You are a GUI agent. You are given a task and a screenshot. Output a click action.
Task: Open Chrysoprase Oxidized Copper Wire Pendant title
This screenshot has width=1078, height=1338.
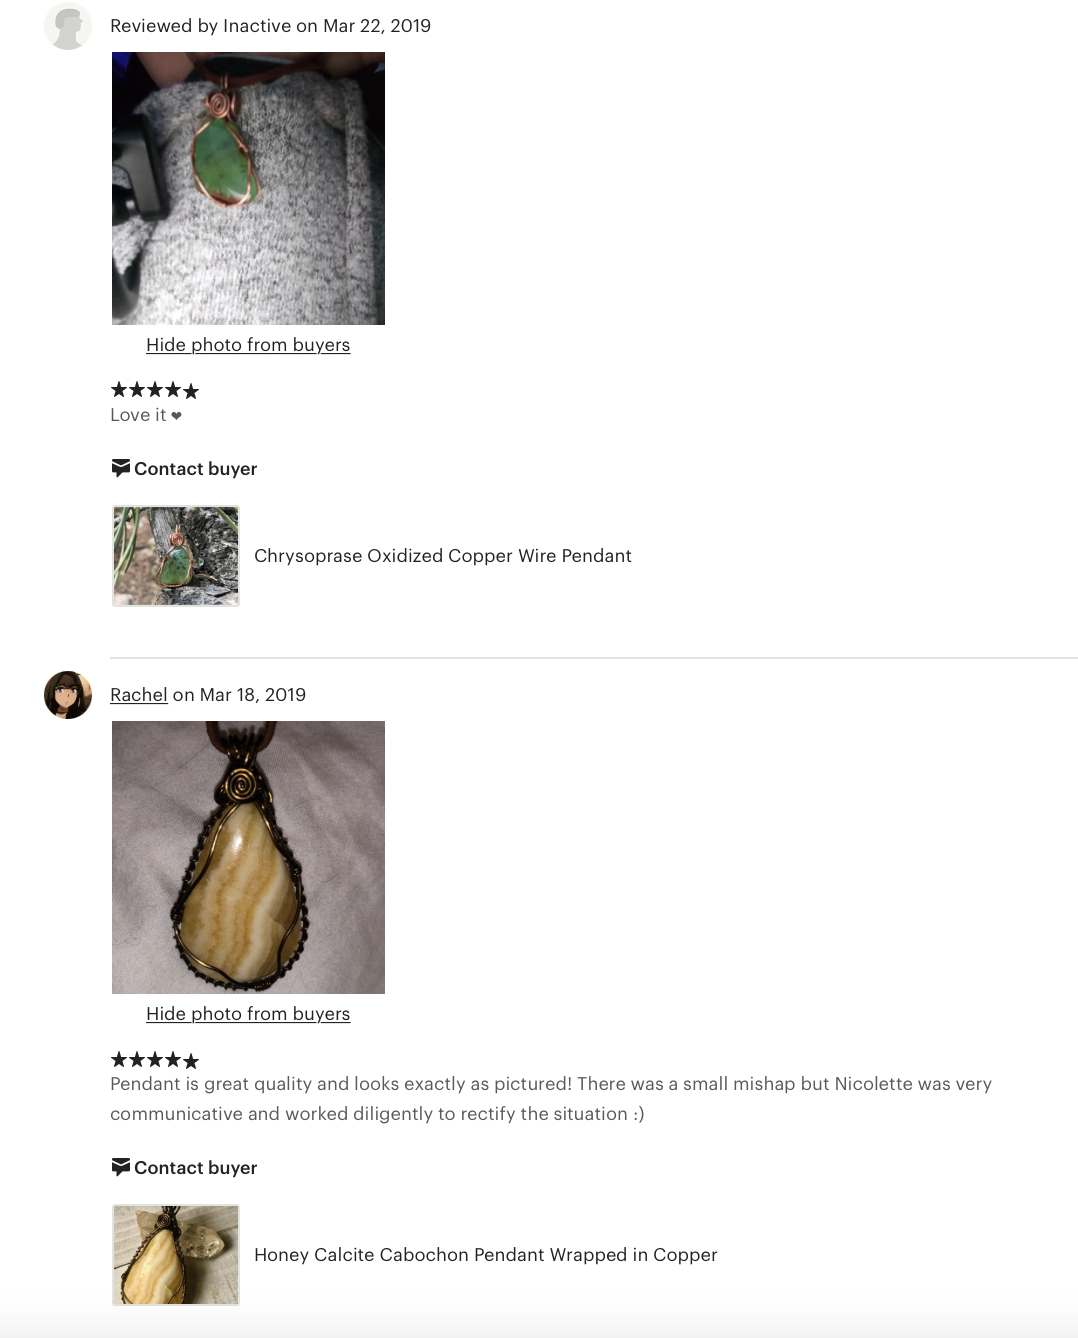(443, 556)
